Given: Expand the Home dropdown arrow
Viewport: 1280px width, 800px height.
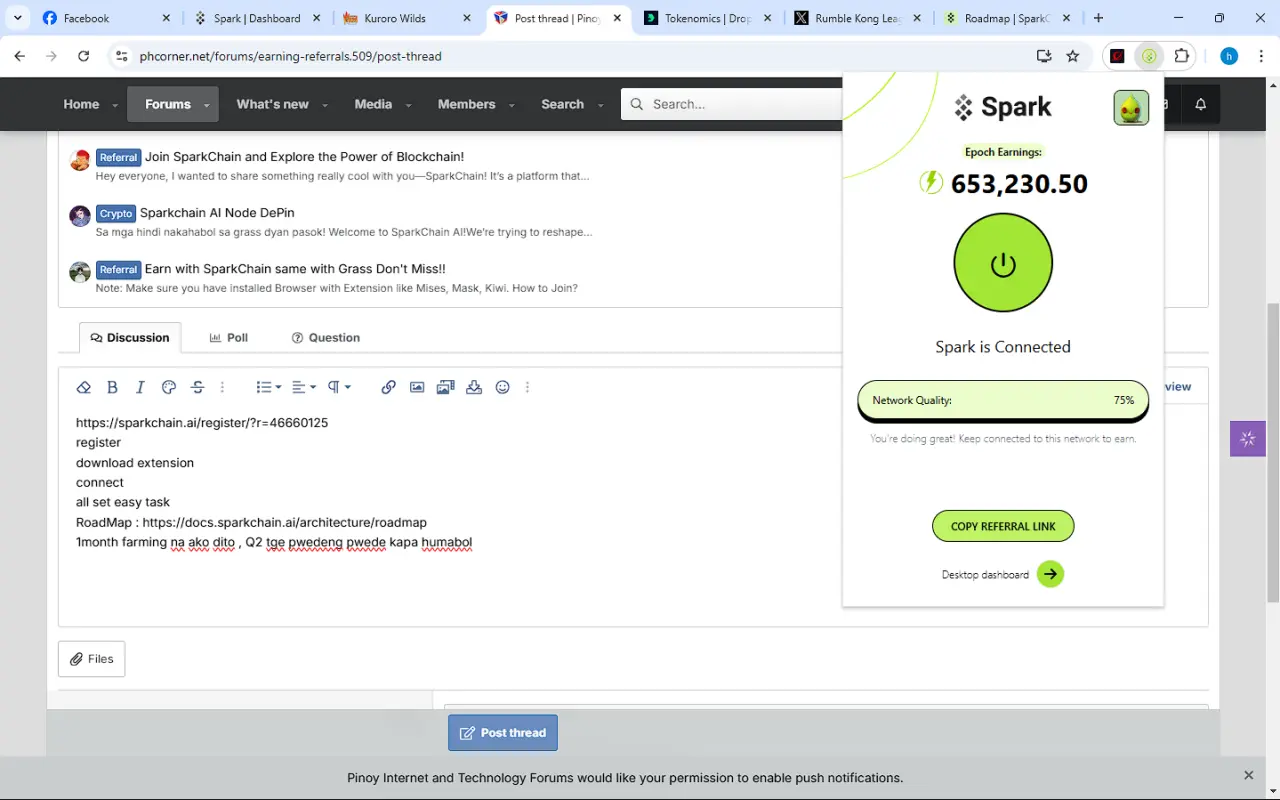Looking at the screenshot, I should click(x=115, y=105).
